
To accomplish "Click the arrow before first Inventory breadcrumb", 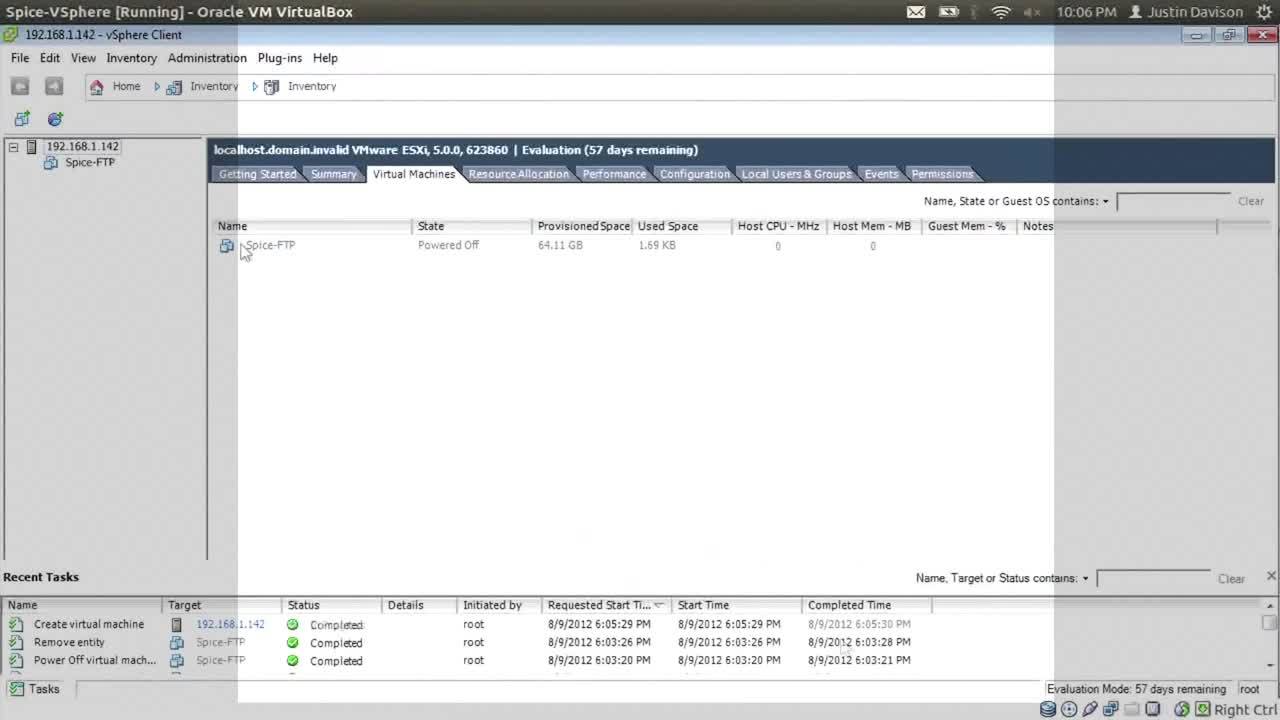I will point(157,87).
